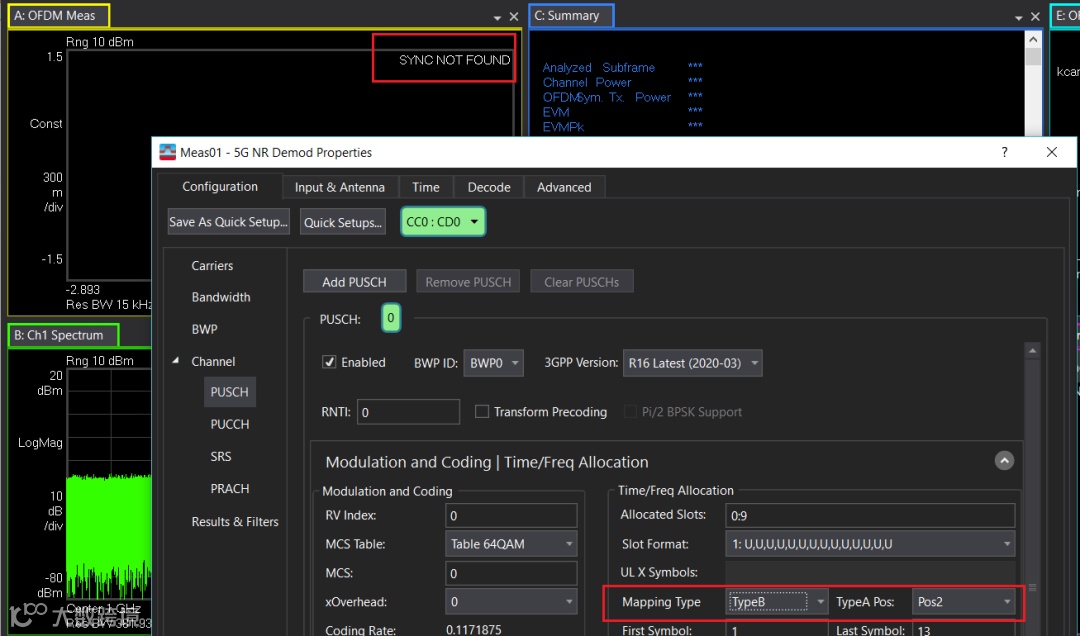Close the C: Summary trace window
Screen dimensions: 1080x636
click(x=1035, y=17)
